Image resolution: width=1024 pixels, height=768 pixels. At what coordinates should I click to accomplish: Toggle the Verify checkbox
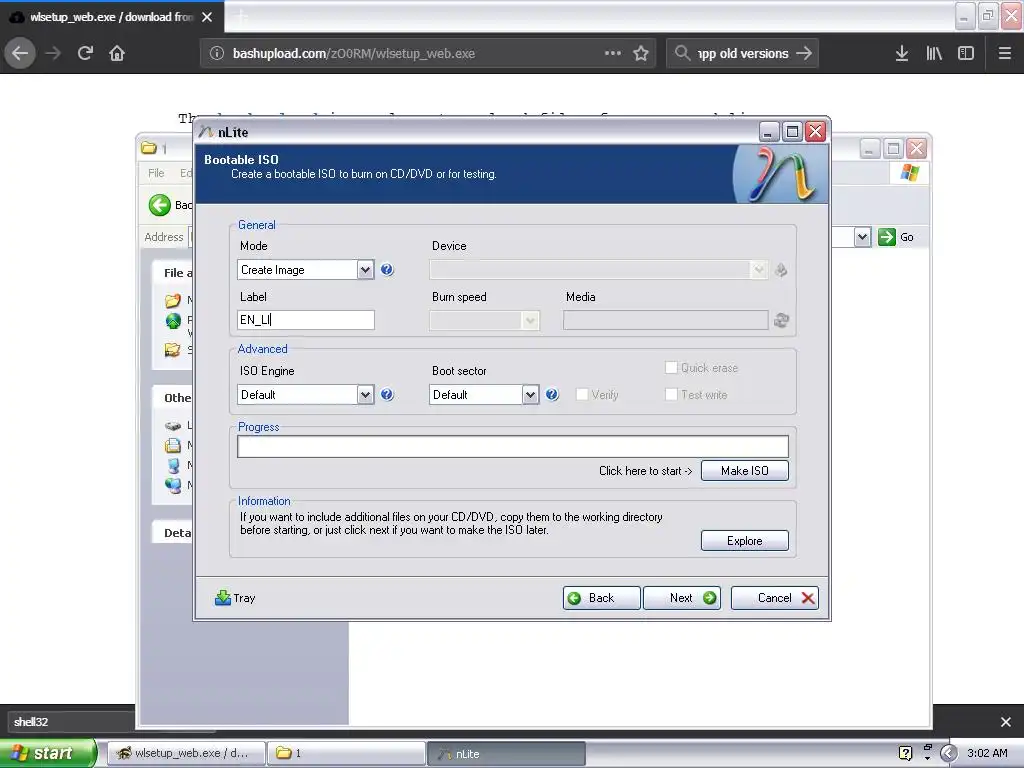click(582, 394)
